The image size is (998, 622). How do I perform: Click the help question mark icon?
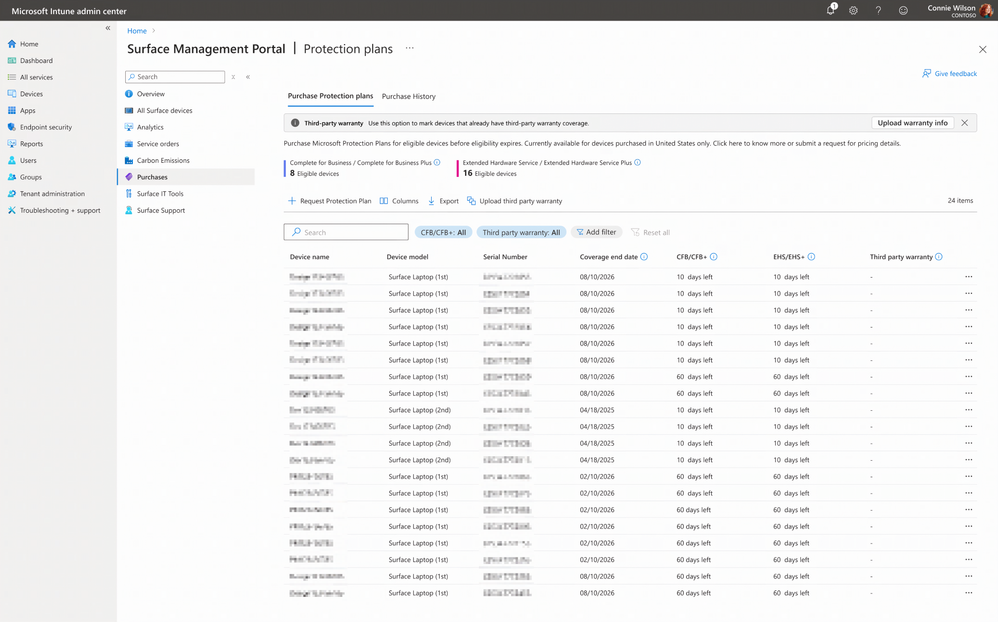point(878,10)
